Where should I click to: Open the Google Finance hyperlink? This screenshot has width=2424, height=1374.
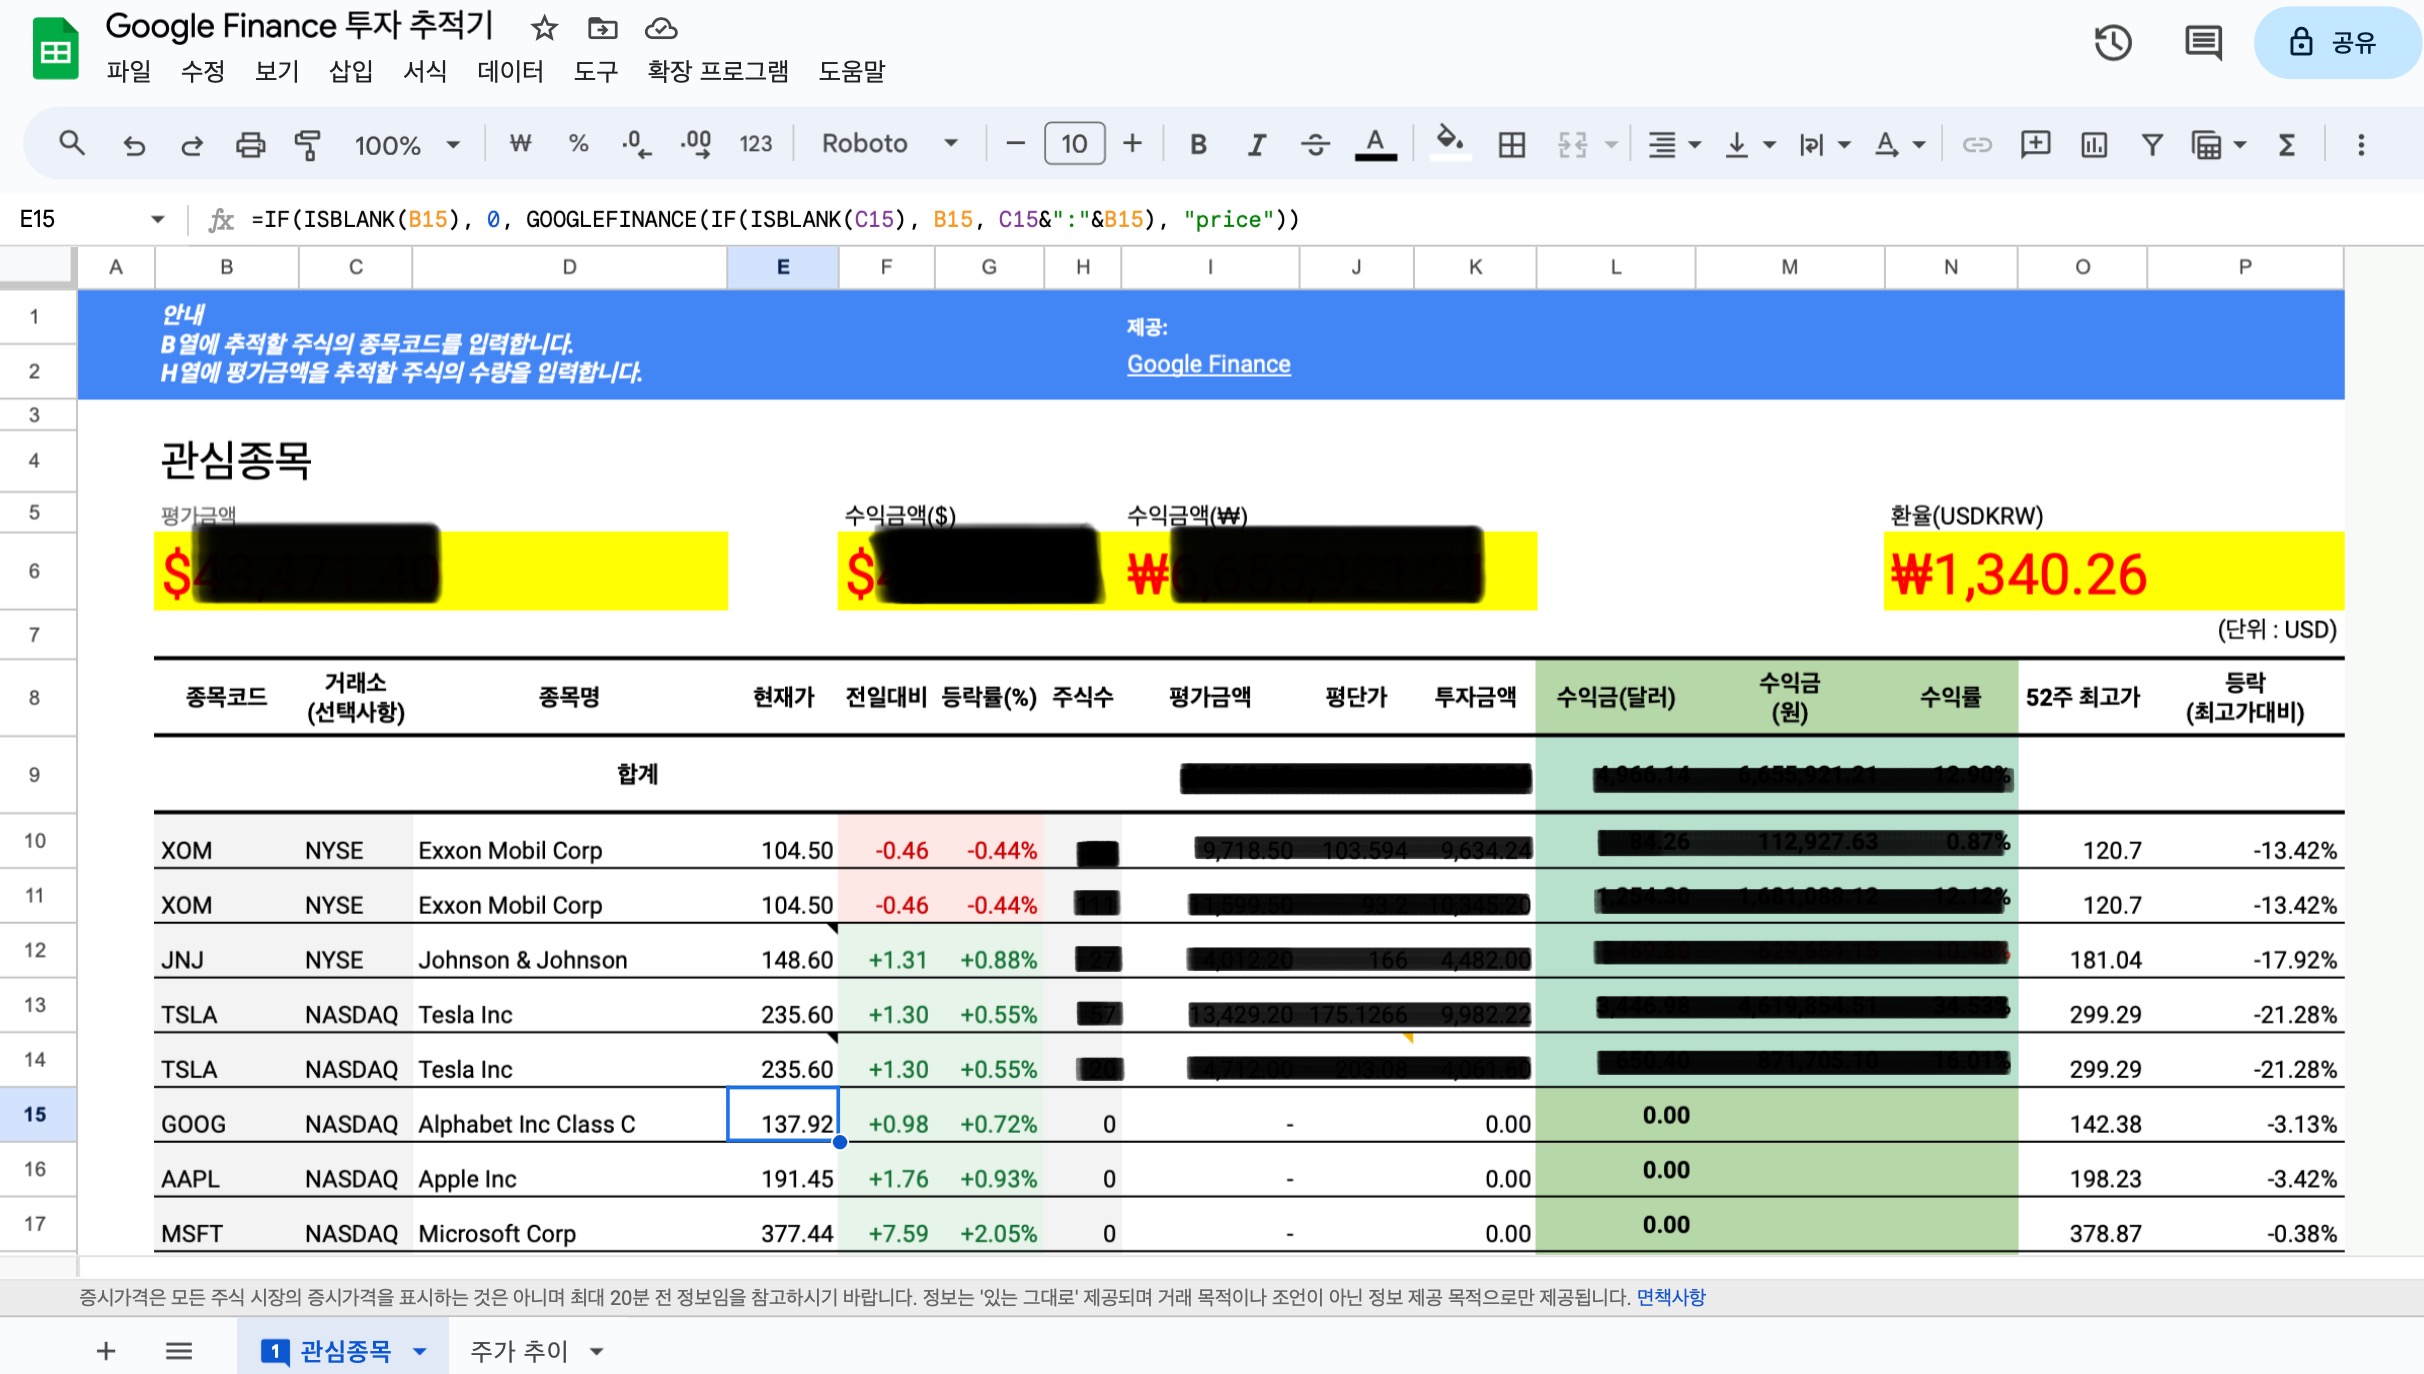[1208, 364]
